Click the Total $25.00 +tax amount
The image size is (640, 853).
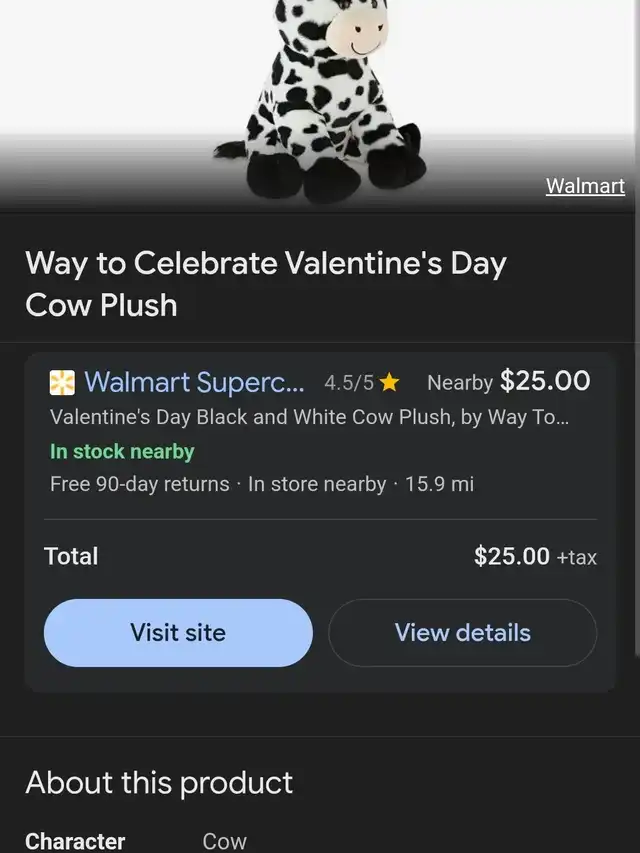point(535,557)
